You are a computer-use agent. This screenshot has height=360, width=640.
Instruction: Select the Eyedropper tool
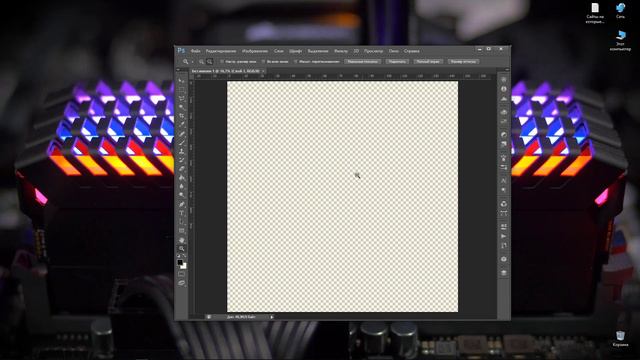click(x=182, y=125)
